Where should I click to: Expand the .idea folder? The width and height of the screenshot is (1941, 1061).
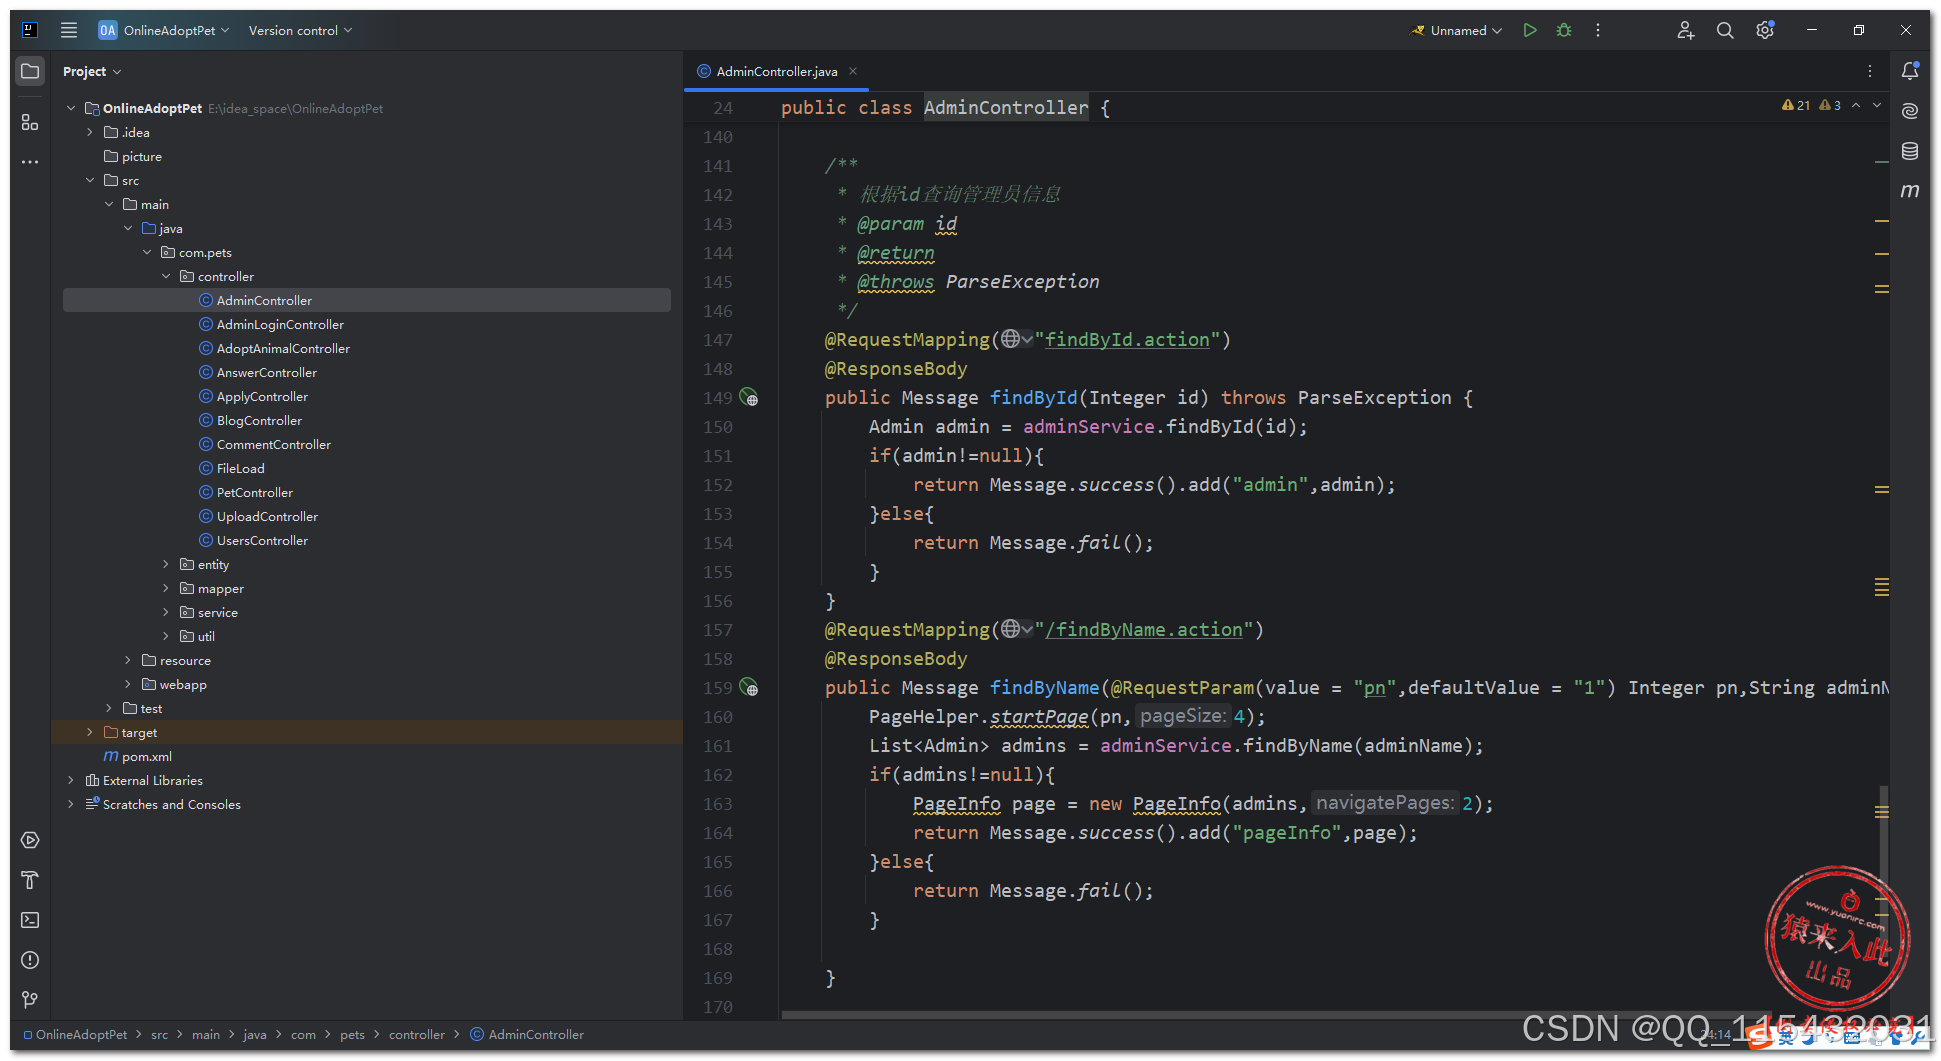pyautogui.click(x=89, y=132)
